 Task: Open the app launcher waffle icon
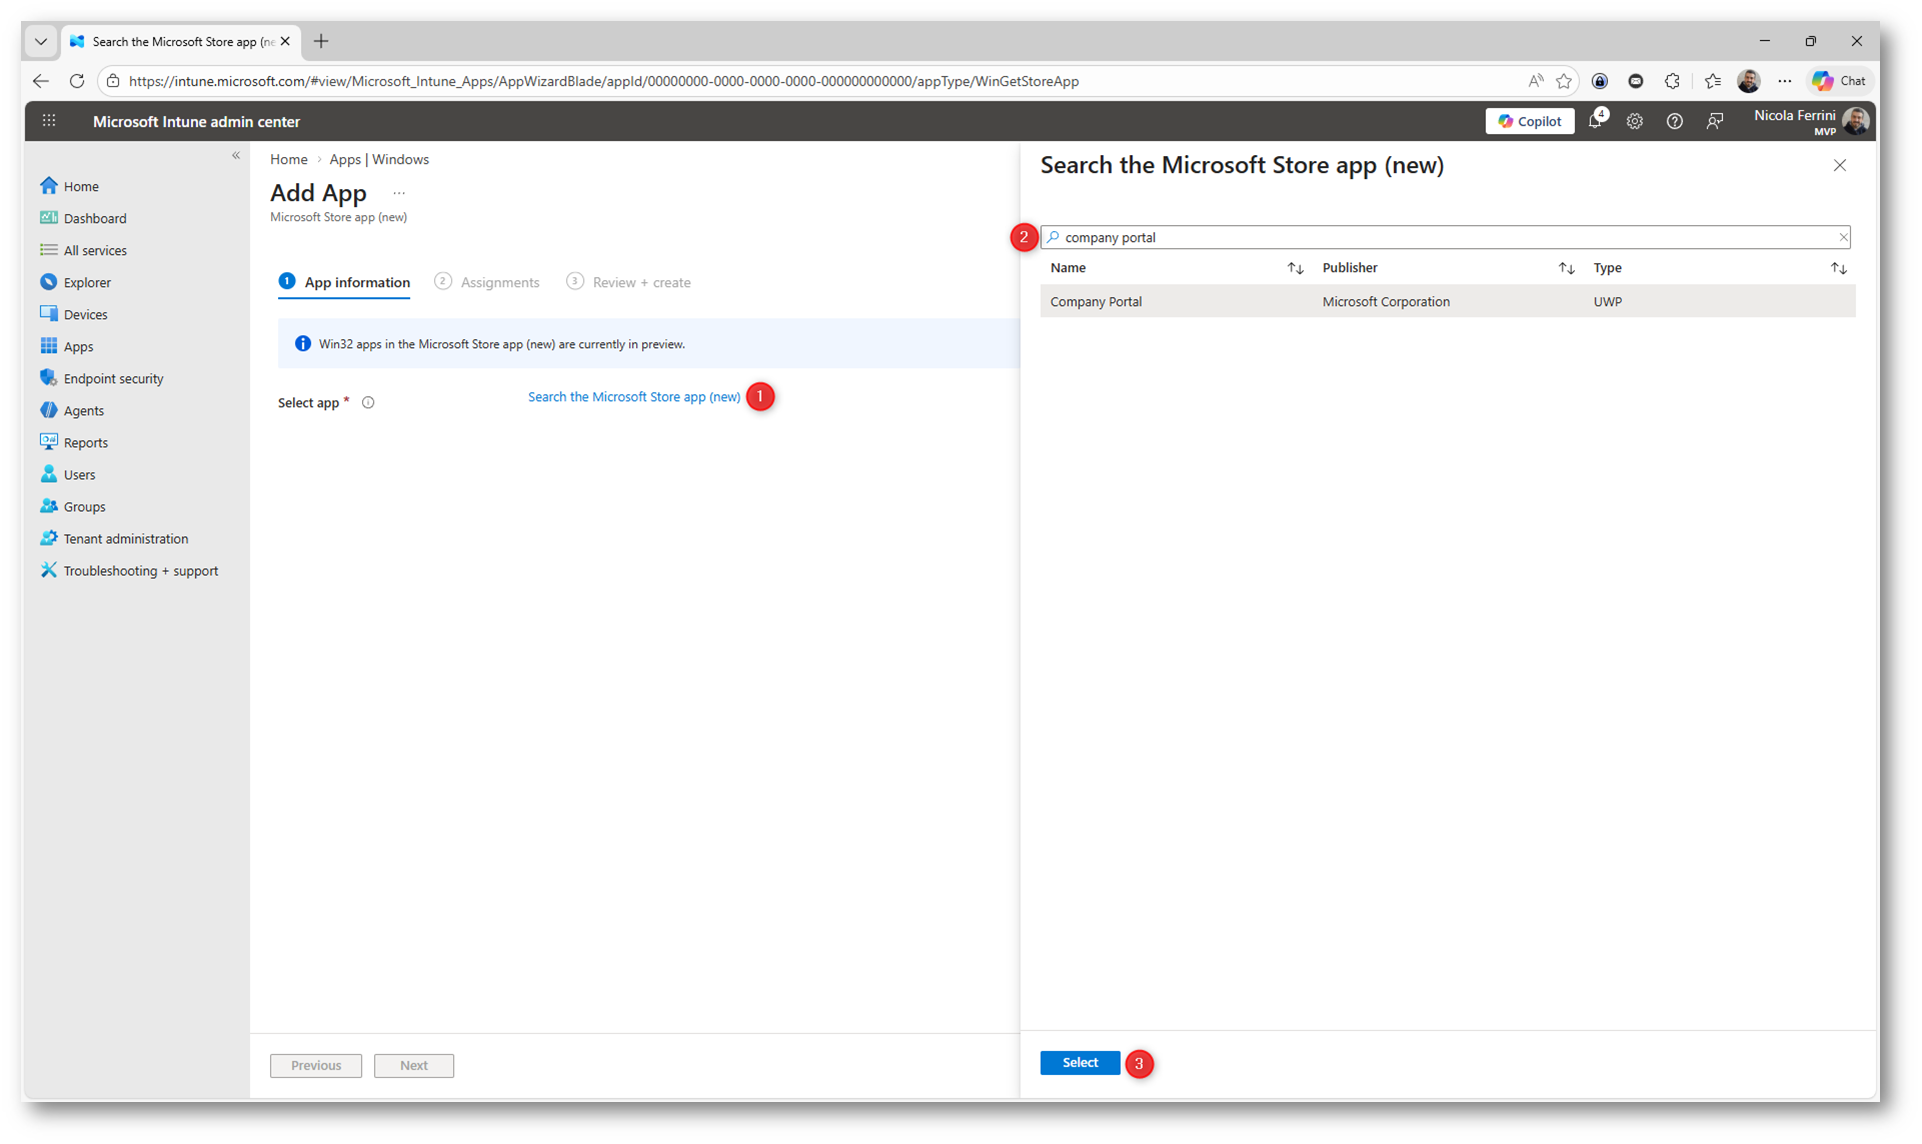coord(49,121)
